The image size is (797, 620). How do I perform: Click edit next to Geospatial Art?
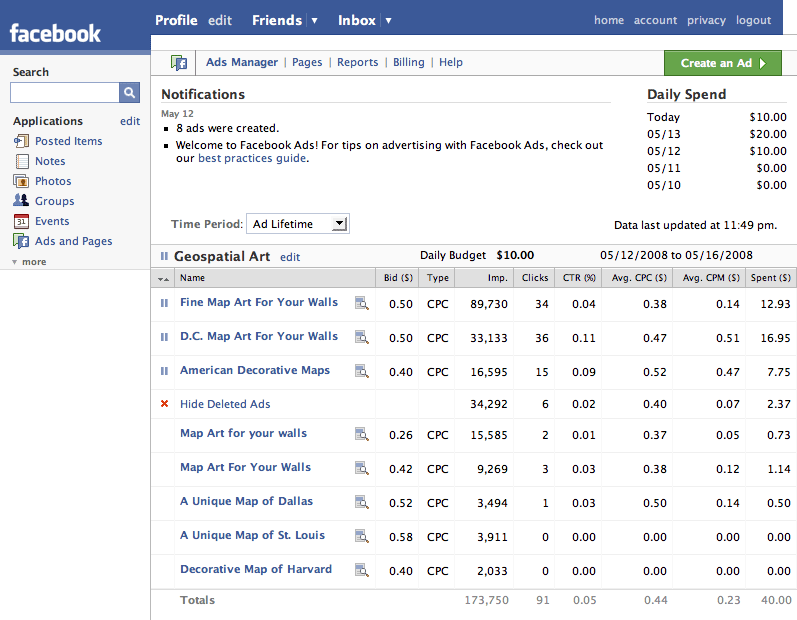pyautogui.click(x=290, y=257)
